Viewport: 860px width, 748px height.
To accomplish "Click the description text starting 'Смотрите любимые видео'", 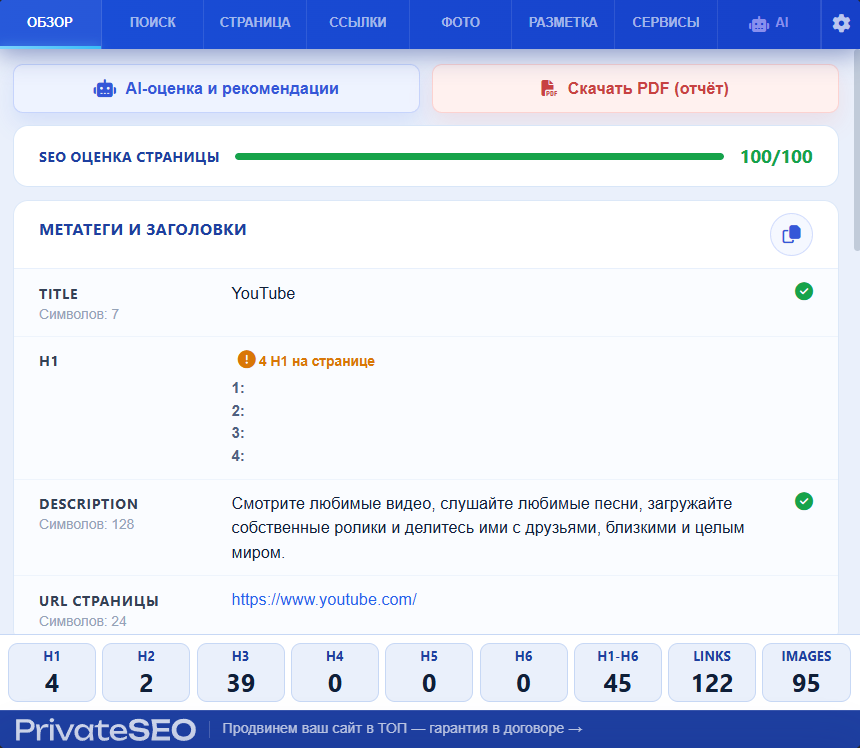I will [488, 528].
